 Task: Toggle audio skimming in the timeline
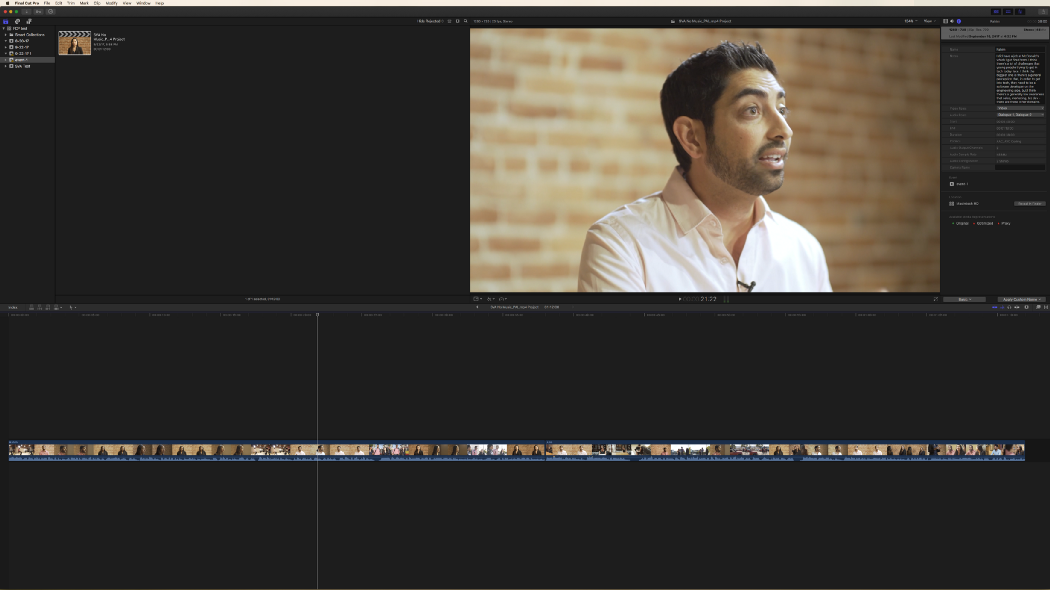pyautogui.click(x=1002, y=307)
